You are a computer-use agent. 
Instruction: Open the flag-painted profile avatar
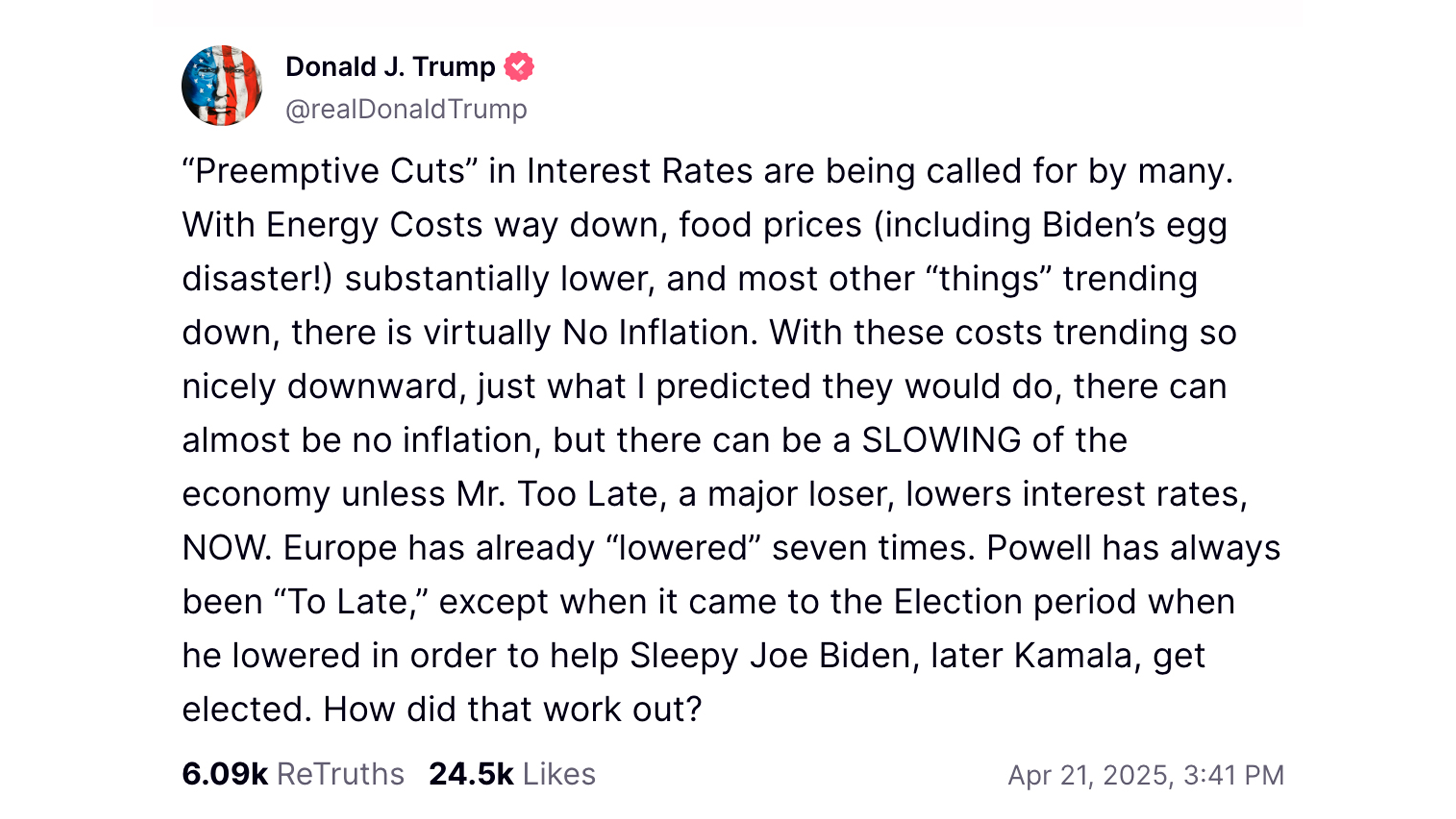tap(222, 86)
